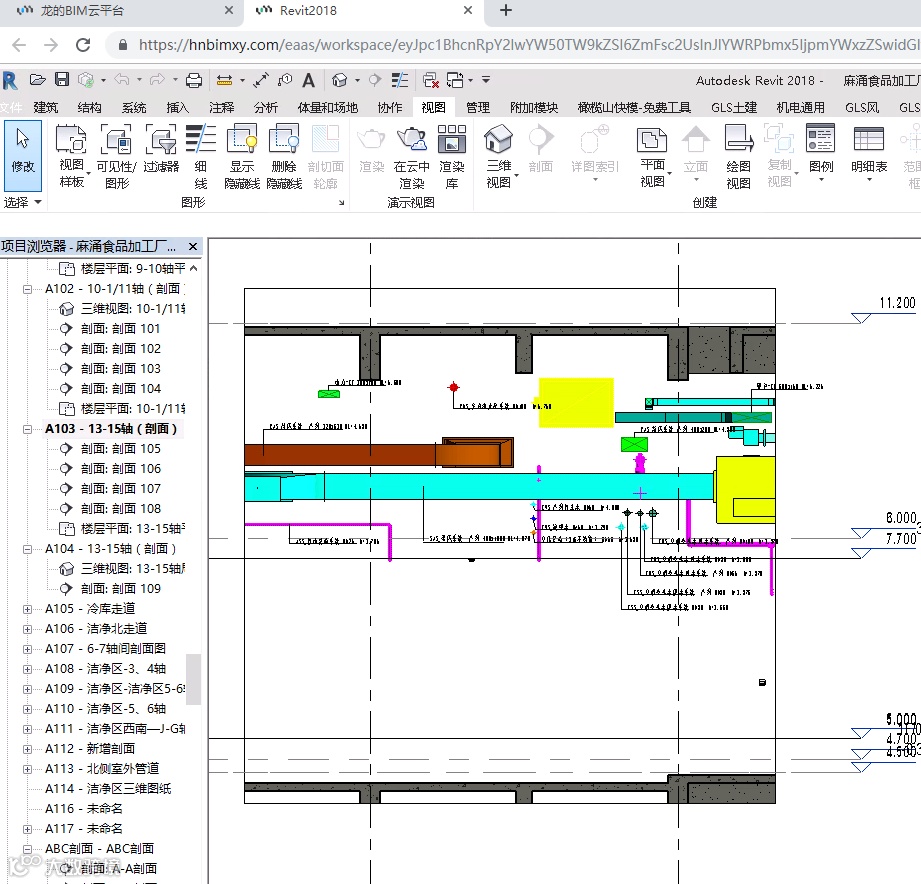The height and width of the screenshot is (884, 921).
Task: Open the 协作 ribbon tab
Action: 389,107
